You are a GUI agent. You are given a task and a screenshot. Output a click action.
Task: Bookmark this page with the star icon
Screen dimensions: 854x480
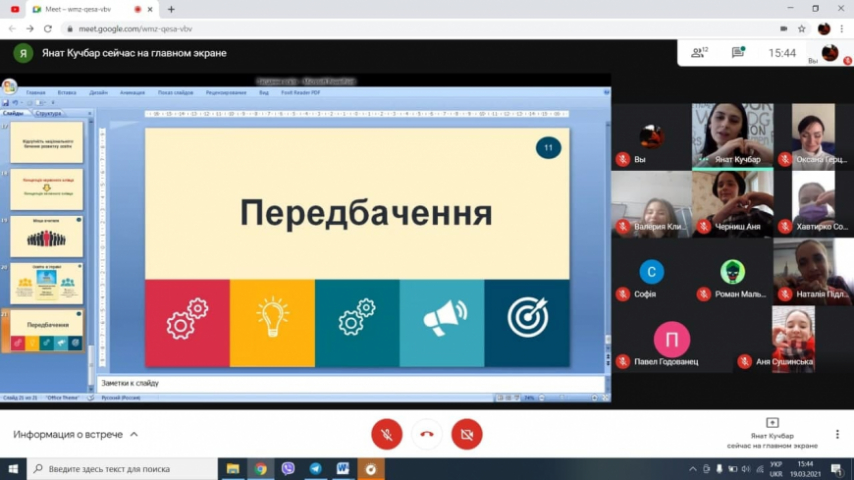pos(801,29)
